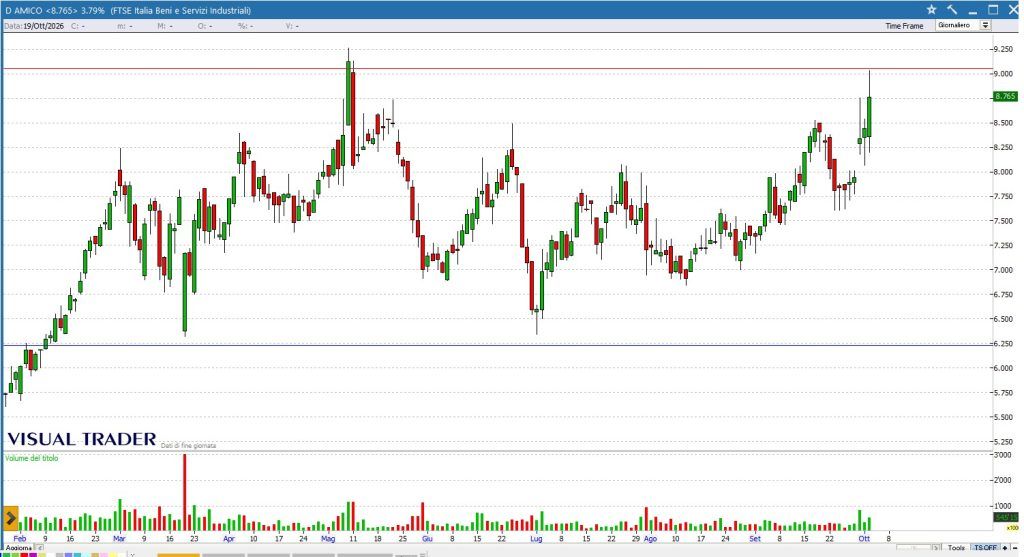Click the tallest red volume bar in March
1024x557 pixels.
click(184, 492)
